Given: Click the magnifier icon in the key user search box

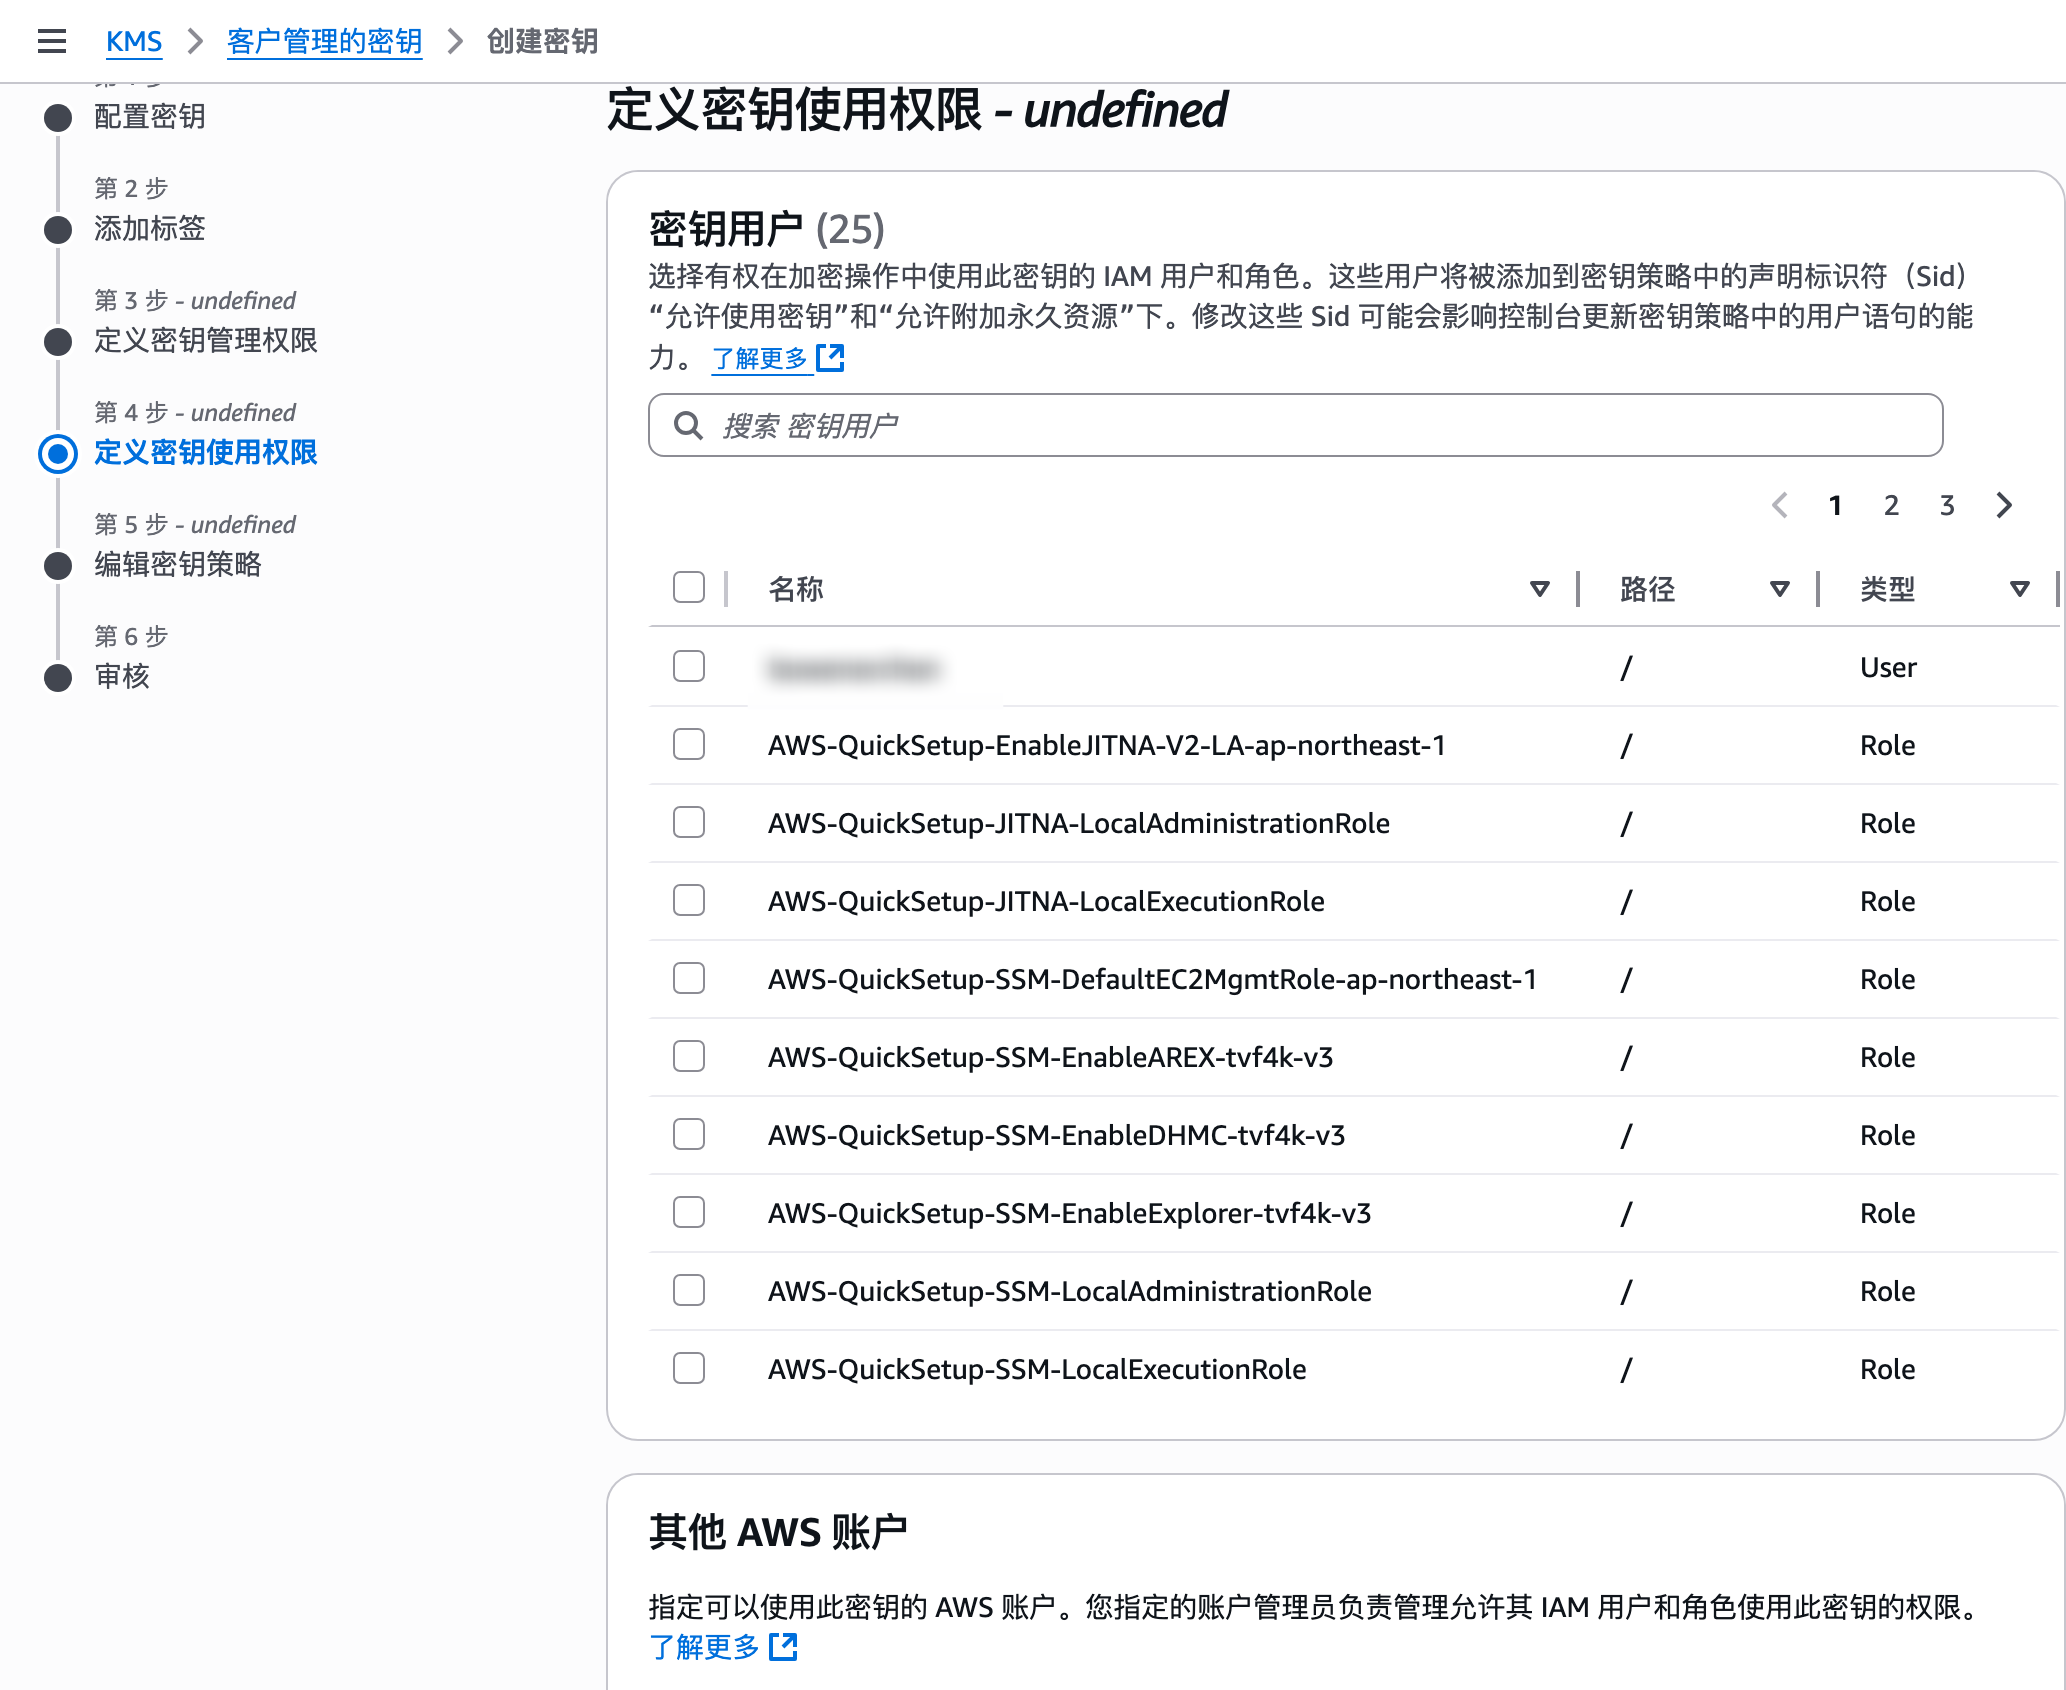Looking at the screenshot, I should coord(688,424).
